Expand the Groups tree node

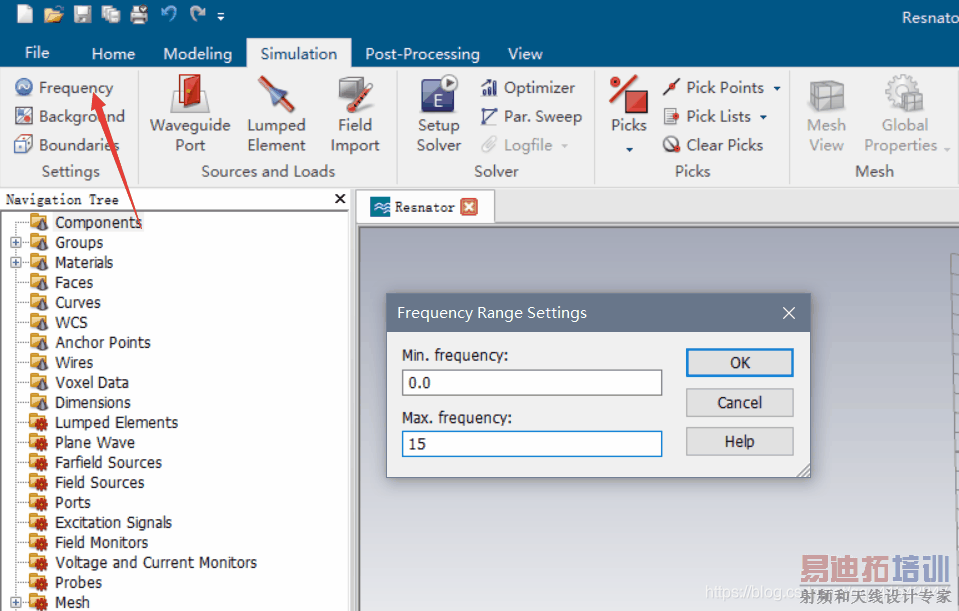coord(16,242)
